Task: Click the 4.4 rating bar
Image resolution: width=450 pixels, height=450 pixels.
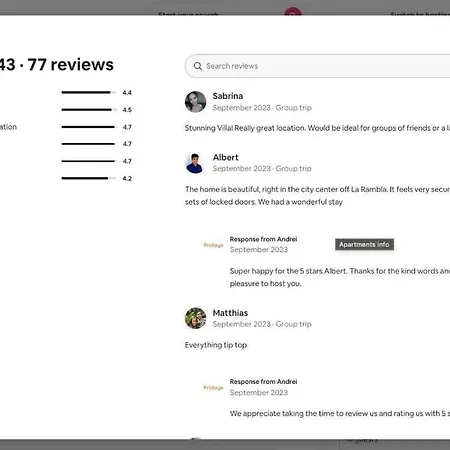Action: 89,92
